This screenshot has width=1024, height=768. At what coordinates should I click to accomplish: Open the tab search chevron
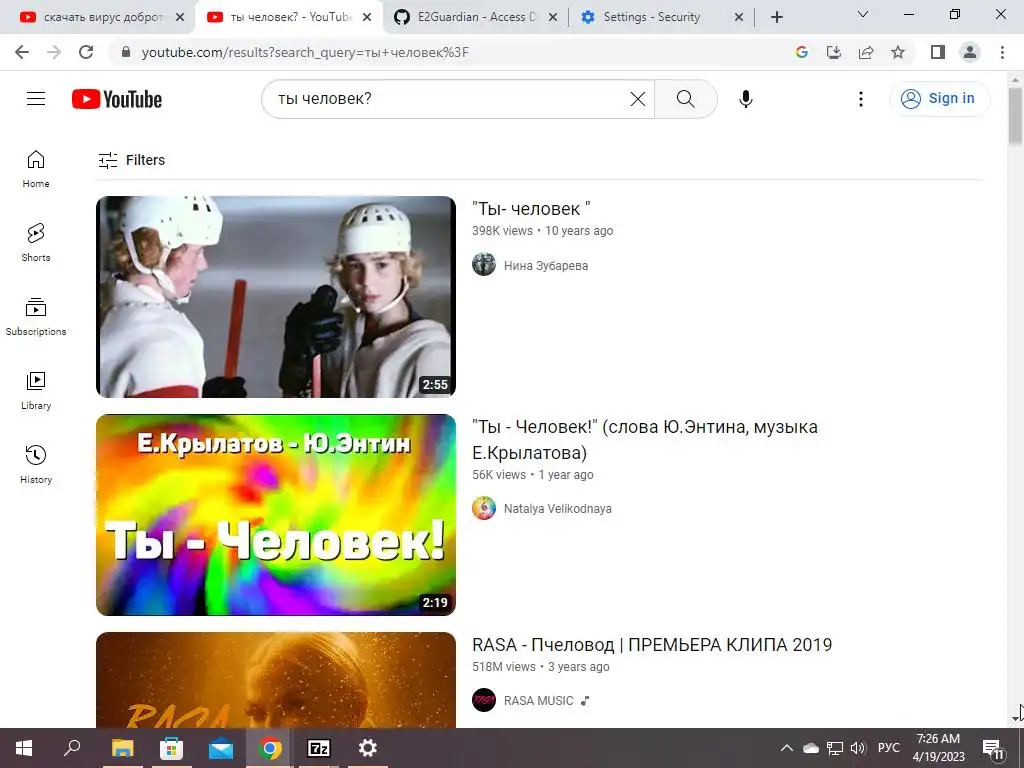pos(863,14)
